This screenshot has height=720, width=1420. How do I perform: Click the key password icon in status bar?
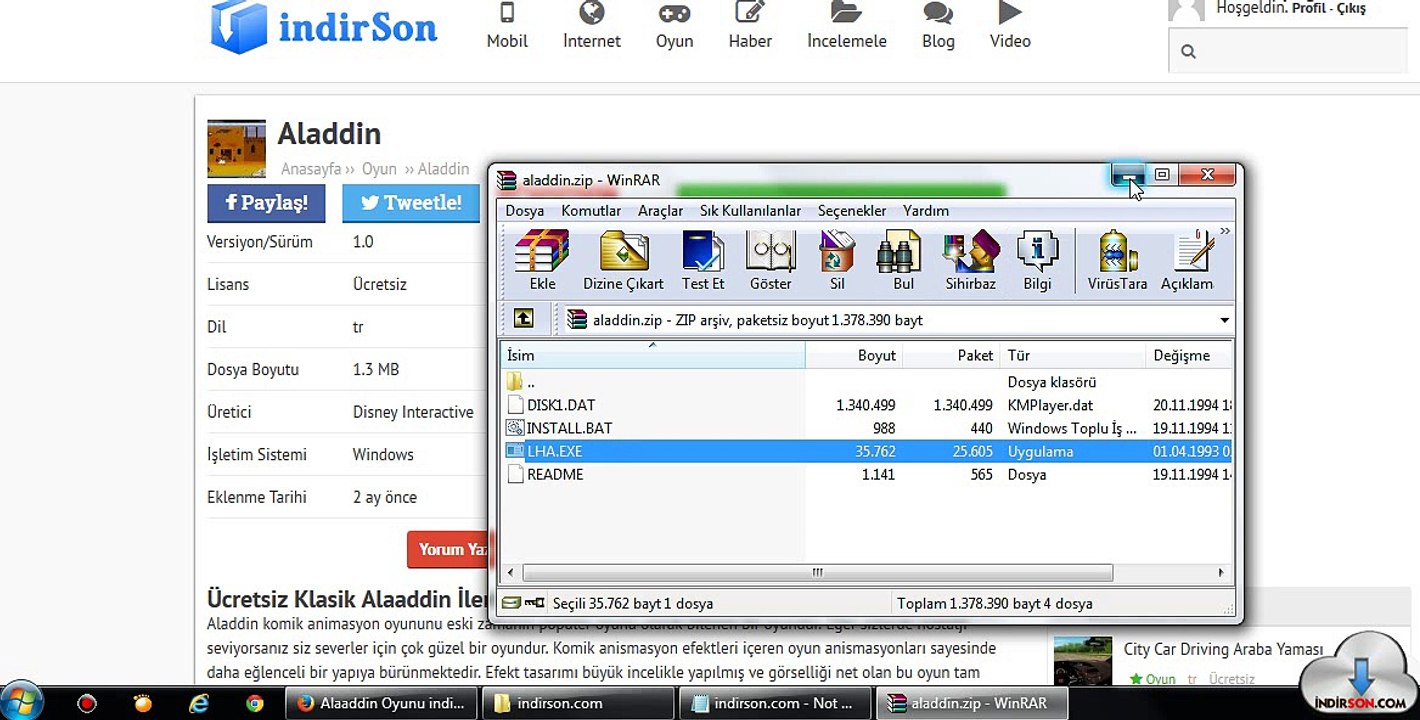(534, 603)
